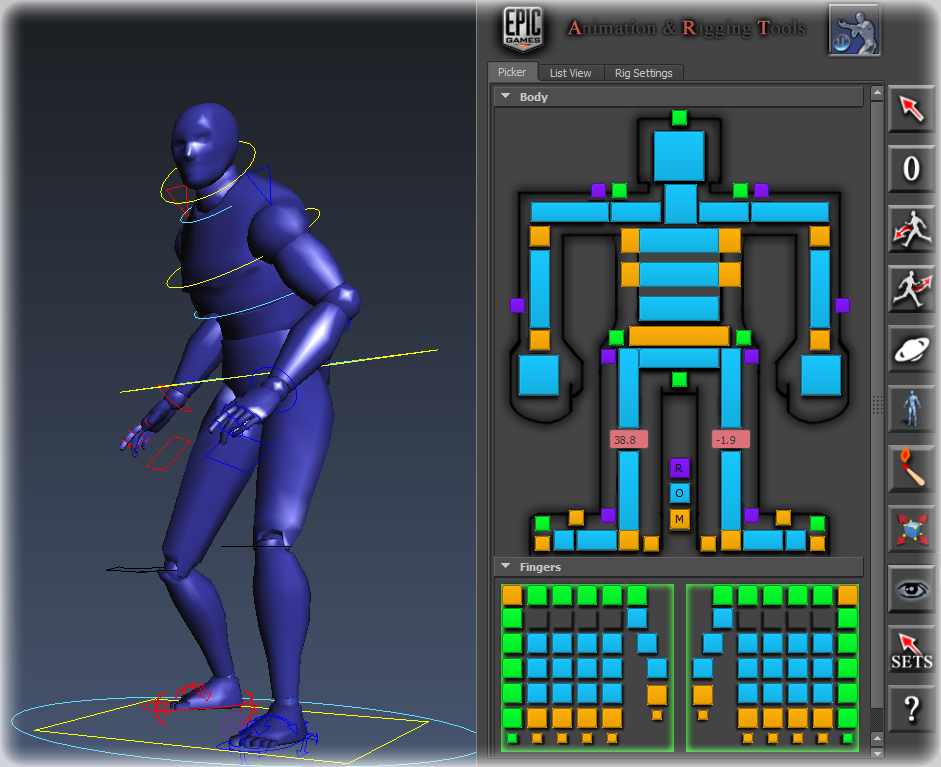
Task: Select the neck control in the picker
Action: [x=681, y=204]
